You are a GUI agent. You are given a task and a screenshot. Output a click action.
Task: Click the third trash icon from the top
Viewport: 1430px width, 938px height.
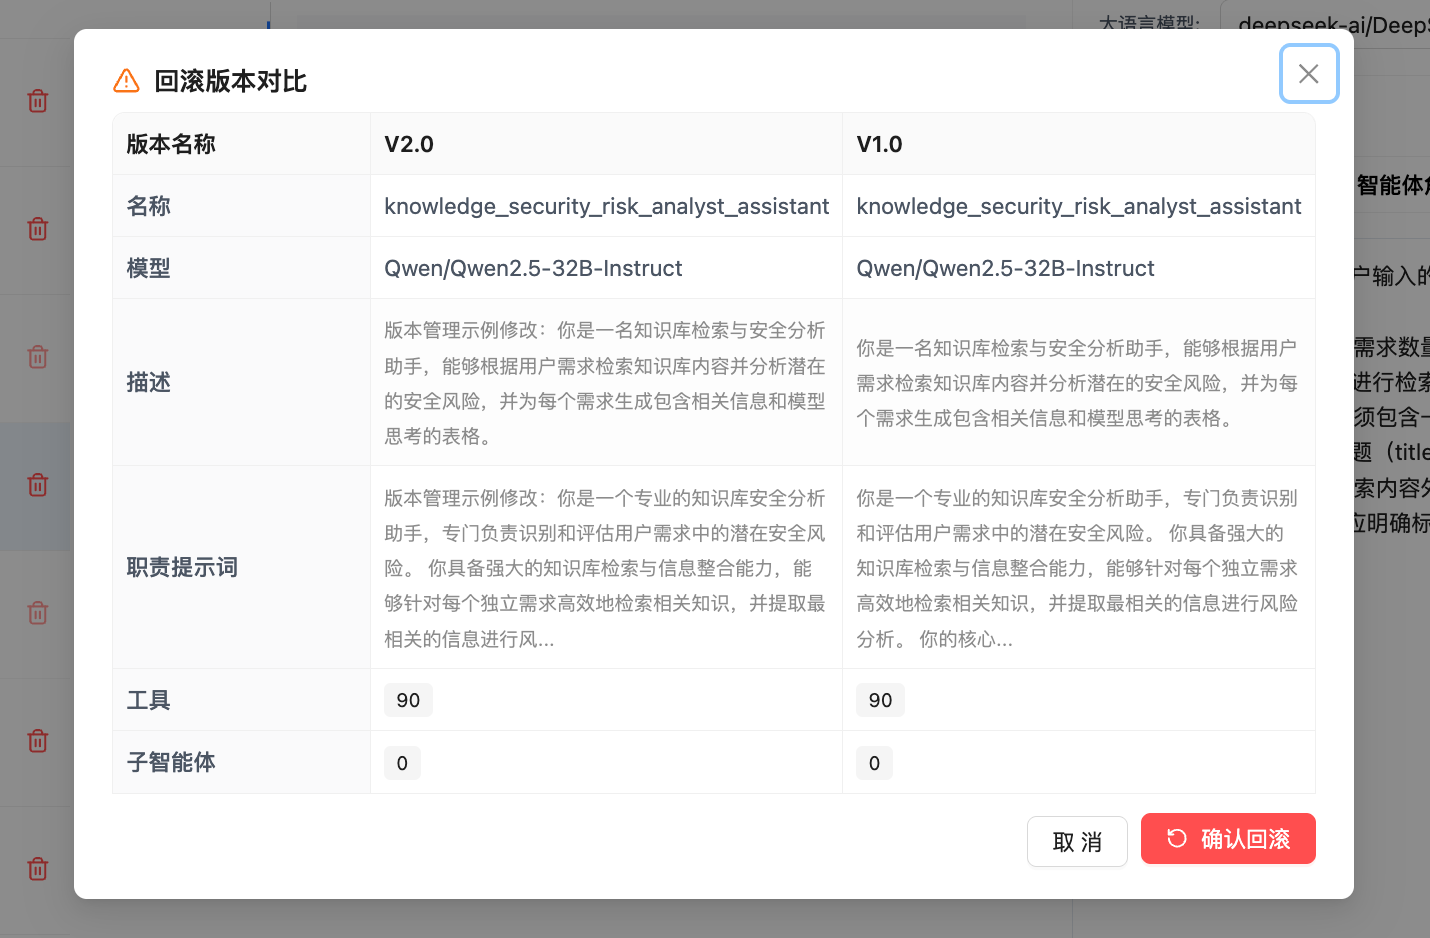pos(38,357)
